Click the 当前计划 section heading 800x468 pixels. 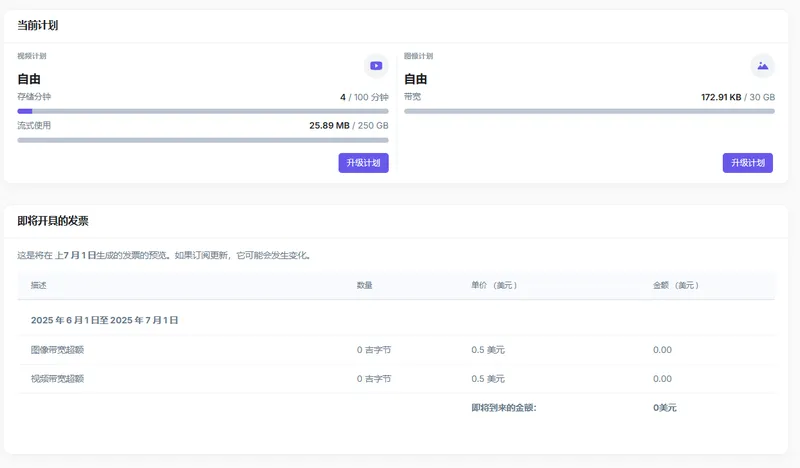click(x=37, y=25)
